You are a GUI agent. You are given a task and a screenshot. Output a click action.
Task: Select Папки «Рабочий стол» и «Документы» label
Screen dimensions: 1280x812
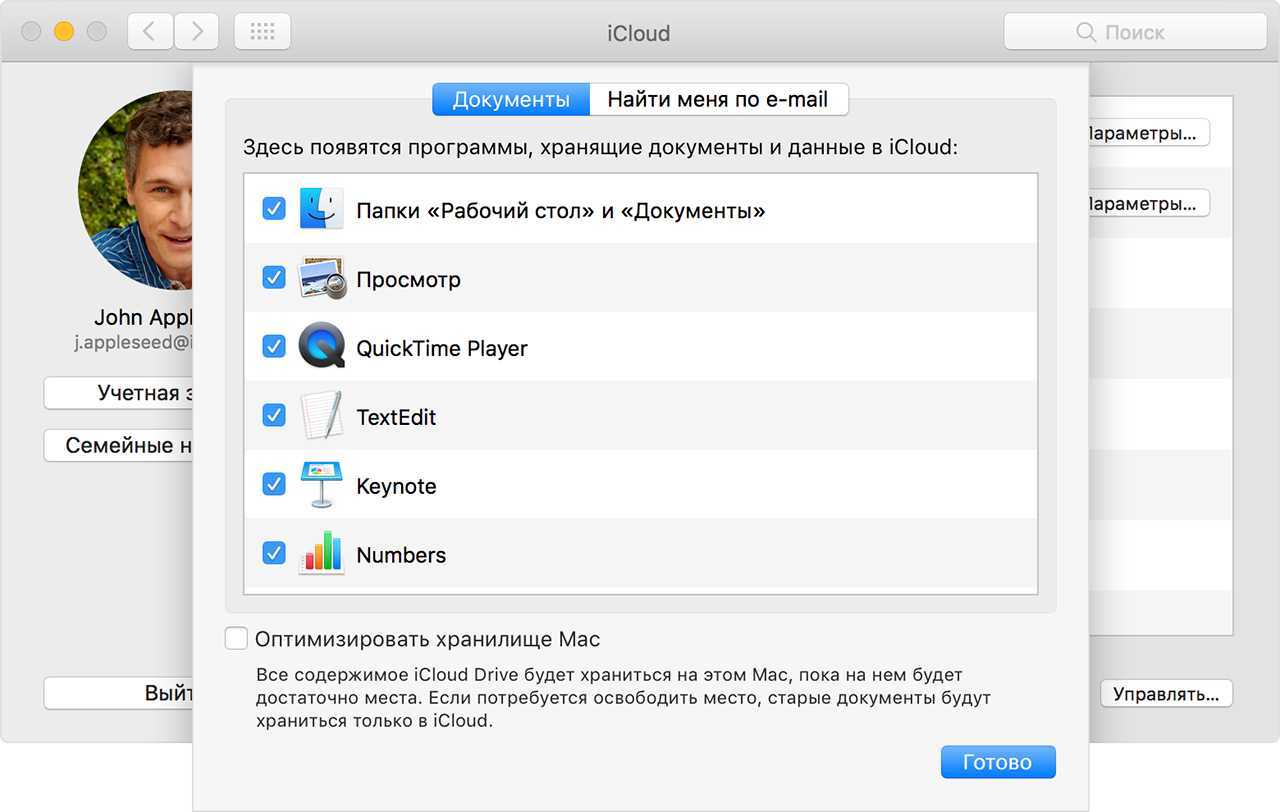(561, 211)
